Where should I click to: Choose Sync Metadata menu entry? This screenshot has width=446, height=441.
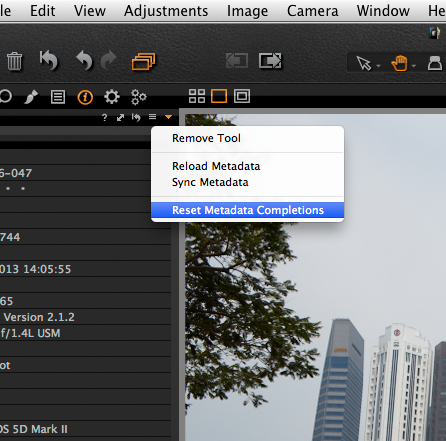pos(247,182)
